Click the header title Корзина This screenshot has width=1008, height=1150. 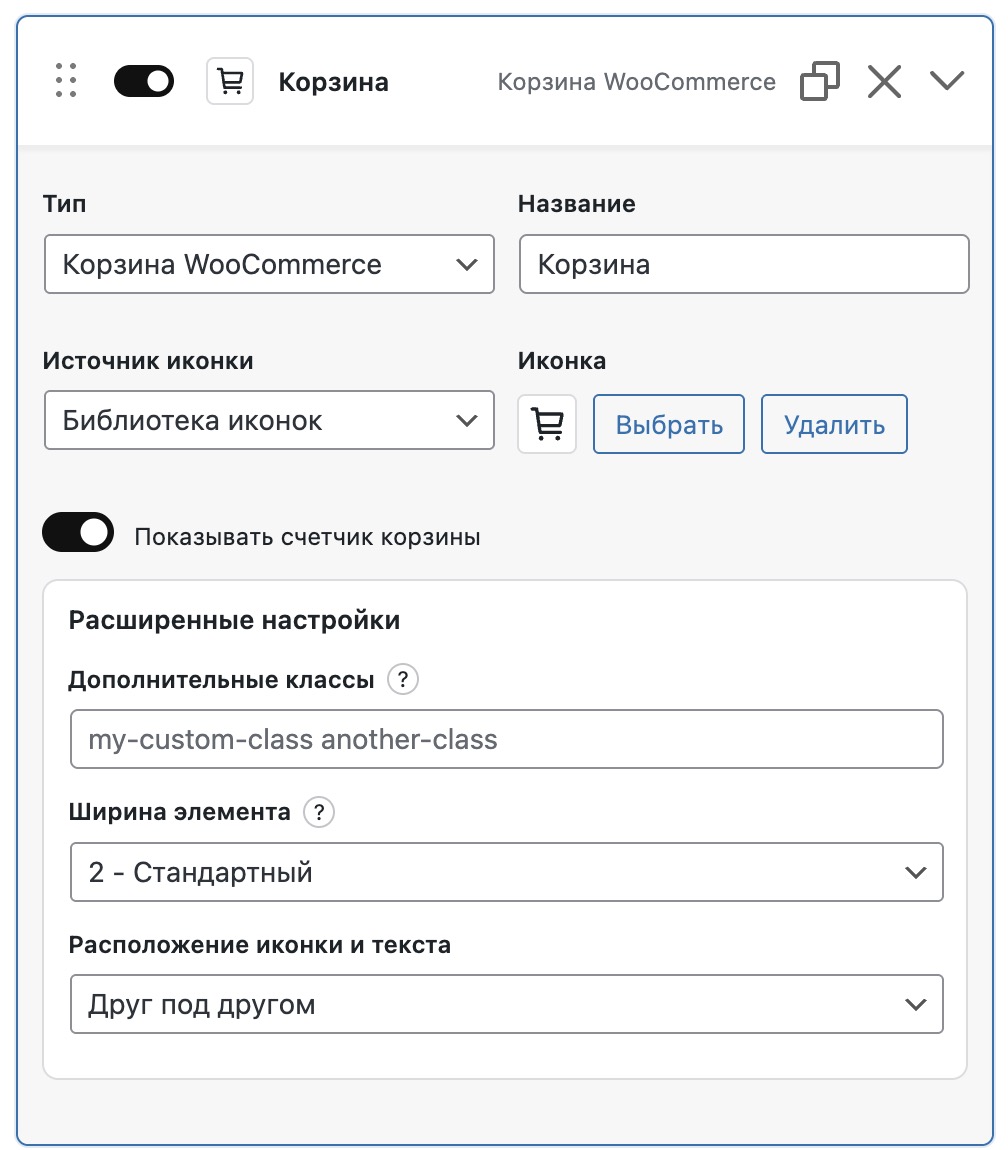(334, 81)
